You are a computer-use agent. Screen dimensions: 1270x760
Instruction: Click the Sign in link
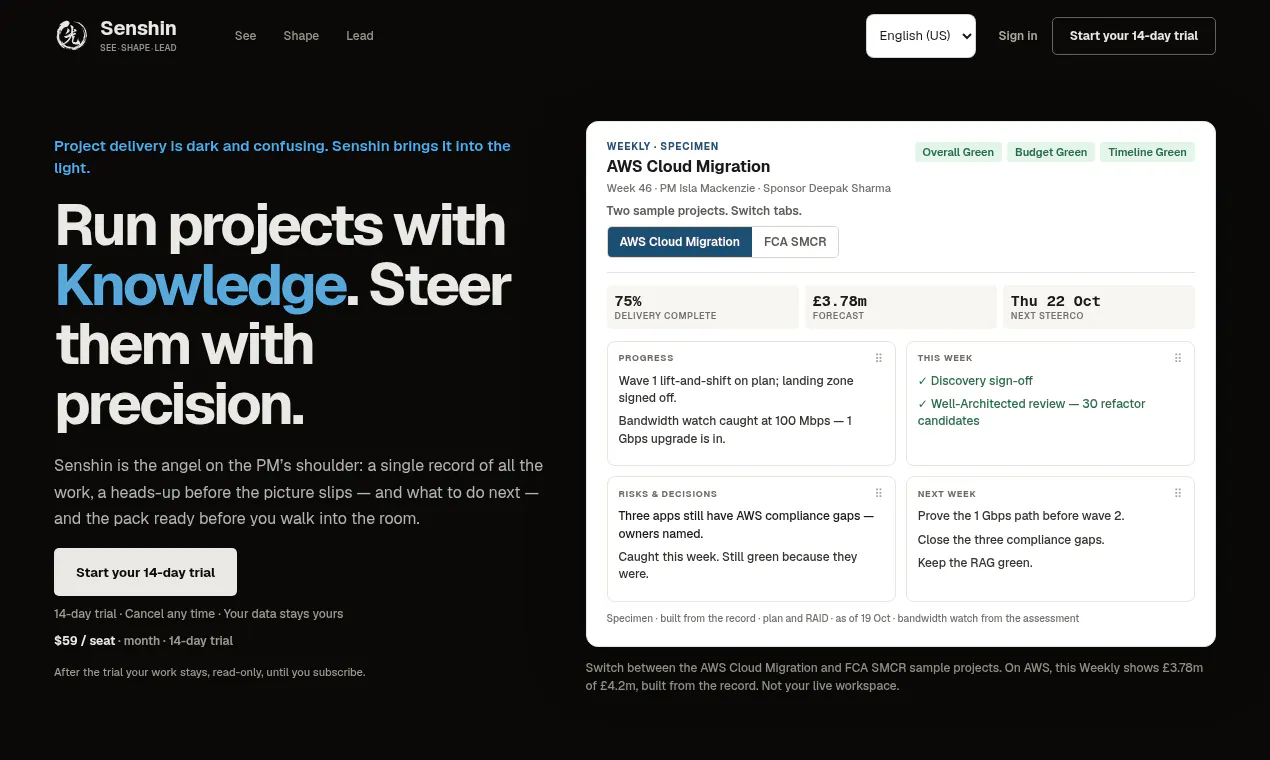point(1018,36)
